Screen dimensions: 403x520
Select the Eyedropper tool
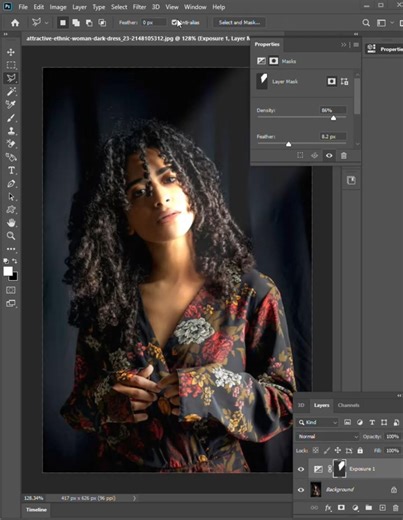pos(11,104)
